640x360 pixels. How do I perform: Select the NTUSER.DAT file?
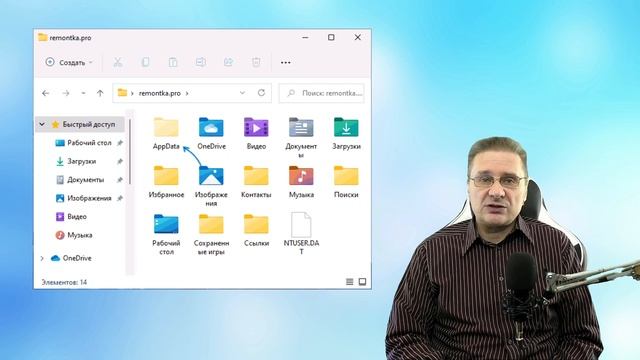(x=301, y=233)
